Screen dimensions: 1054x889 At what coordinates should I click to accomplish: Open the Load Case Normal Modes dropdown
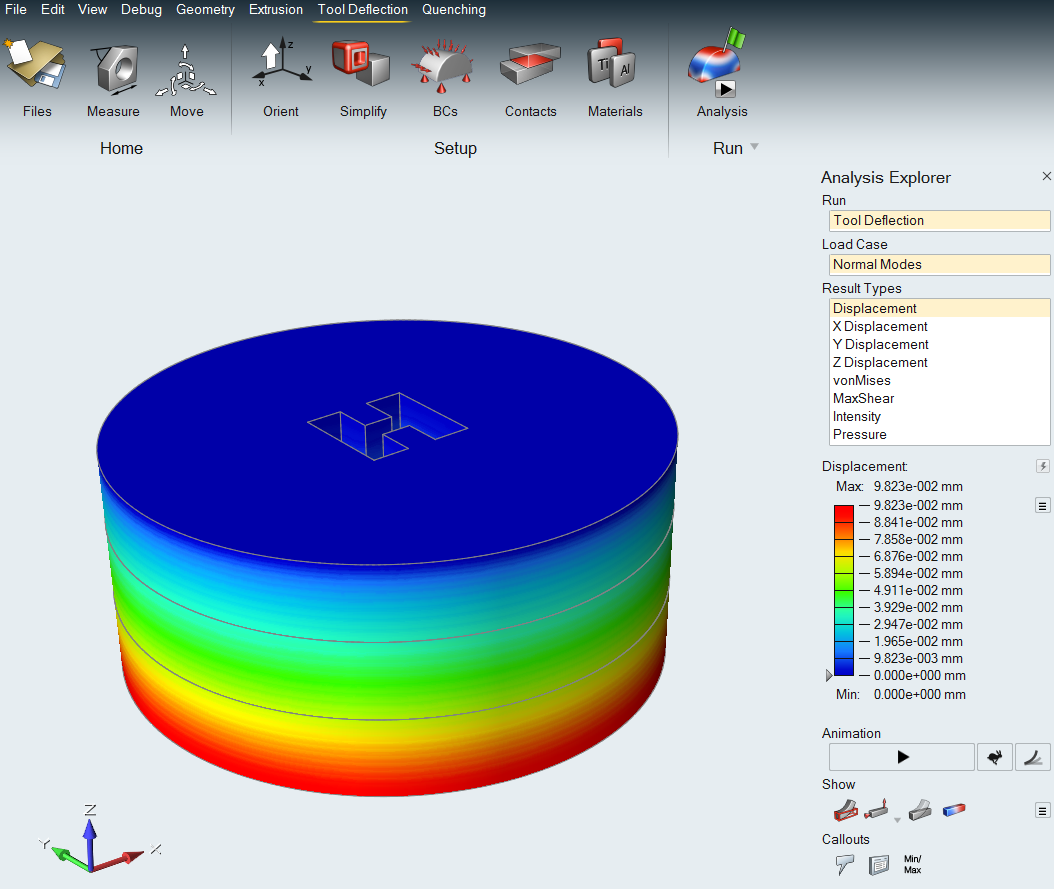(x=939, y=265)
